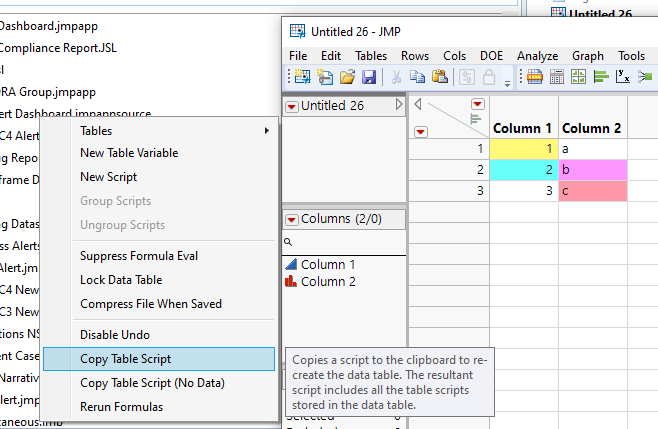Click the four-panel green grid toolbar icon
This screenshot has width=658, height=429.
pyautogui.click(x=578, y=77)
